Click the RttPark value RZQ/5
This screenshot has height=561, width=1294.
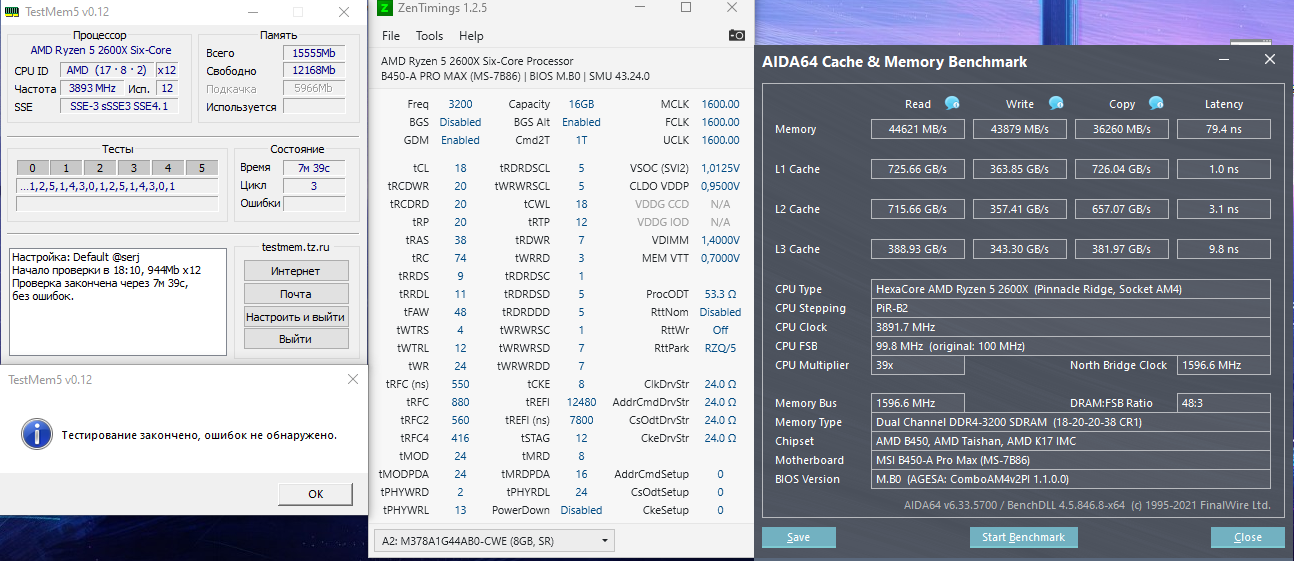pos(720,348)
